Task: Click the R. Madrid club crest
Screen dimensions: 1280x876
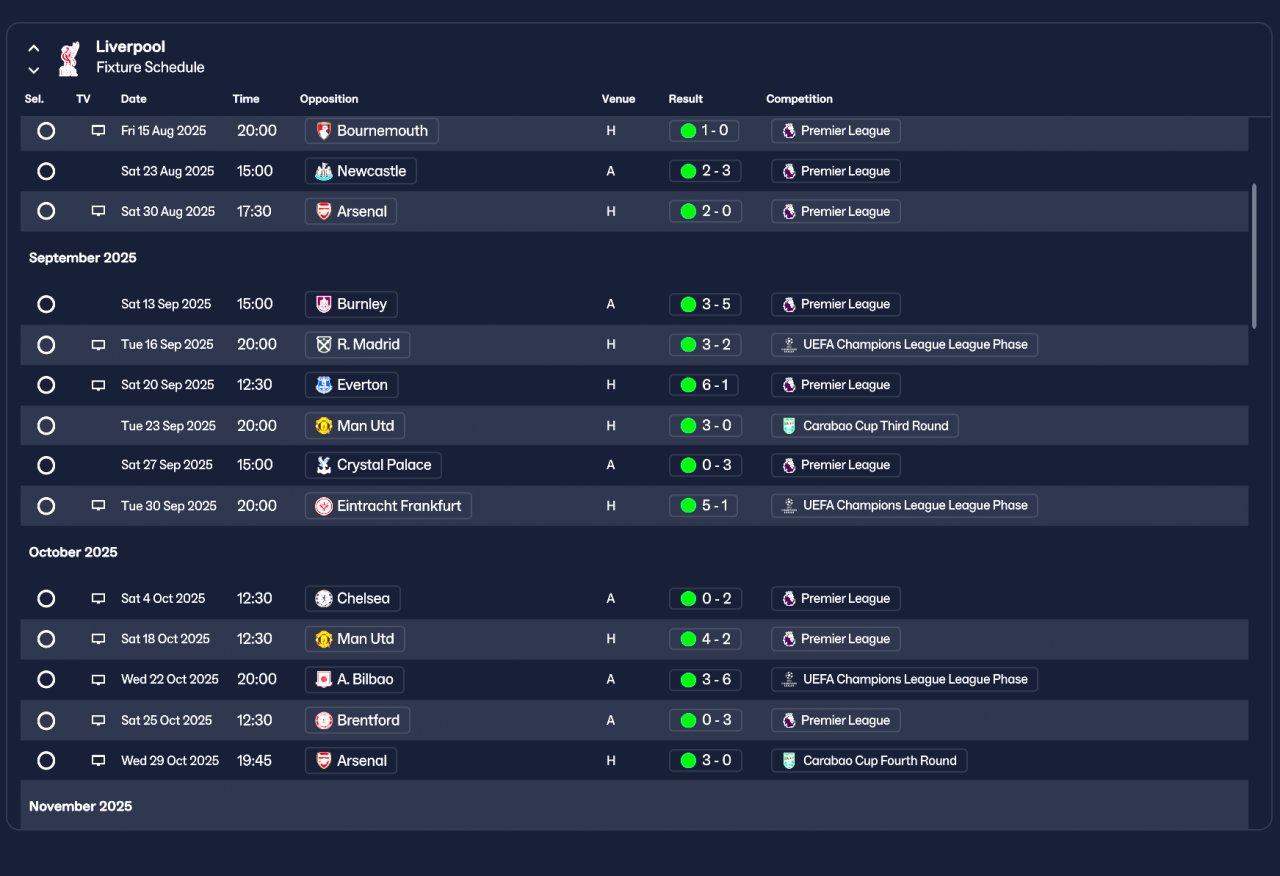Action: [323, 345]
